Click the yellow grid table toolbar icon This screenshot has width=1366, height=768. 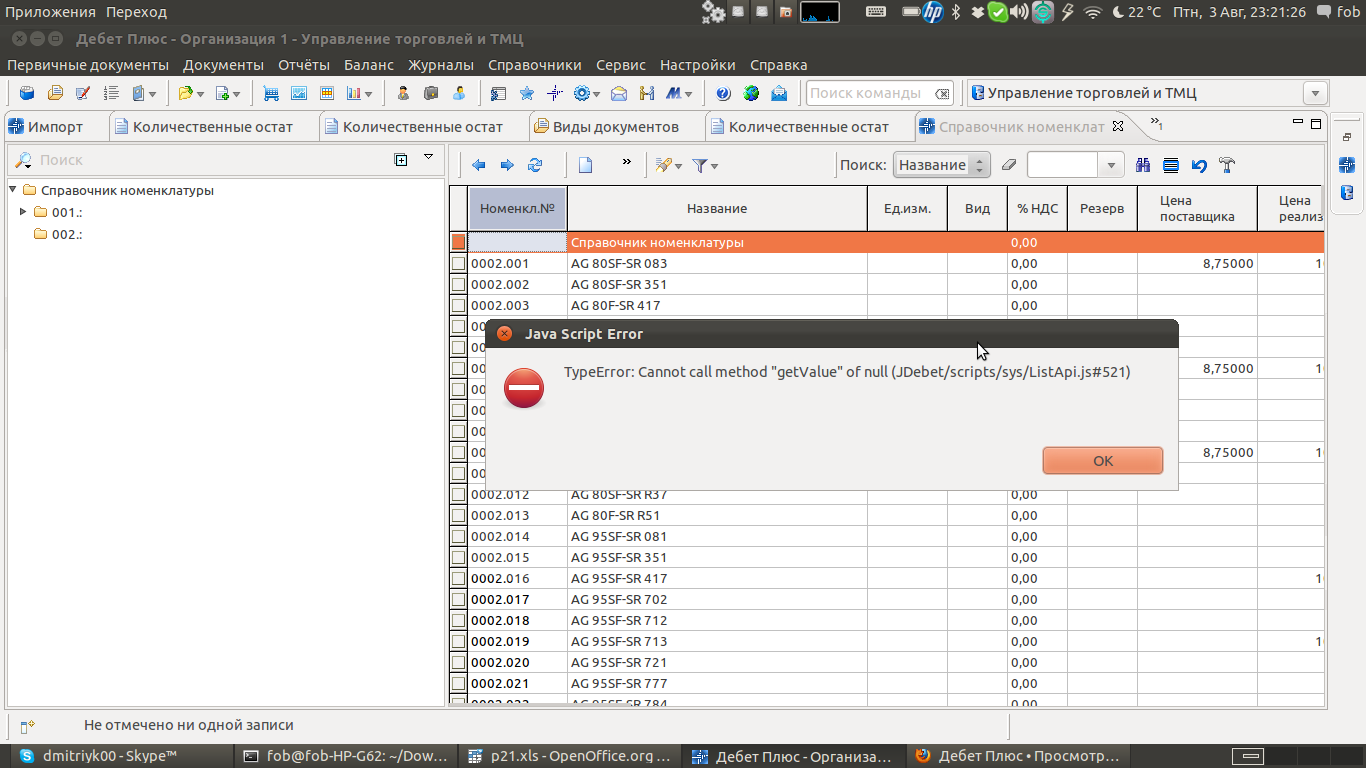(326, 93)
